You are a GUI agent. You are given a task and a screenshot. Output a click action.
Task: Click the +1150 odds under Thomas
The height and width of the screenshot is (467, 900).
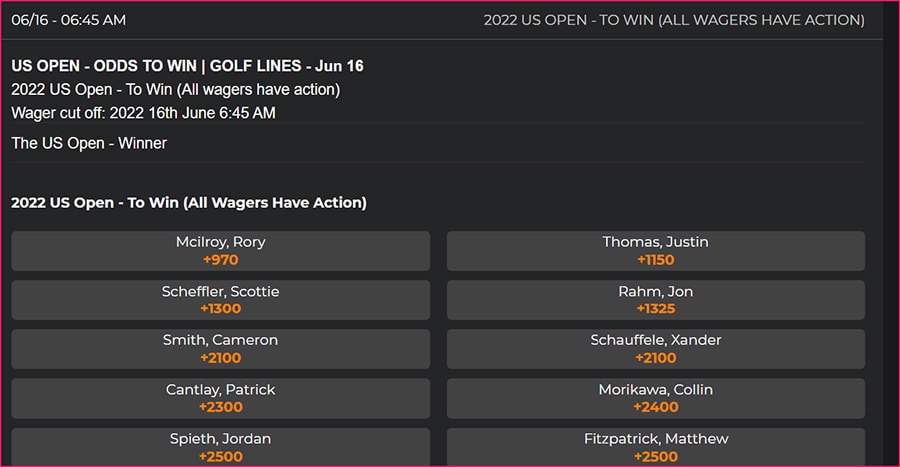pyautogui.click(x=655, y=260)
